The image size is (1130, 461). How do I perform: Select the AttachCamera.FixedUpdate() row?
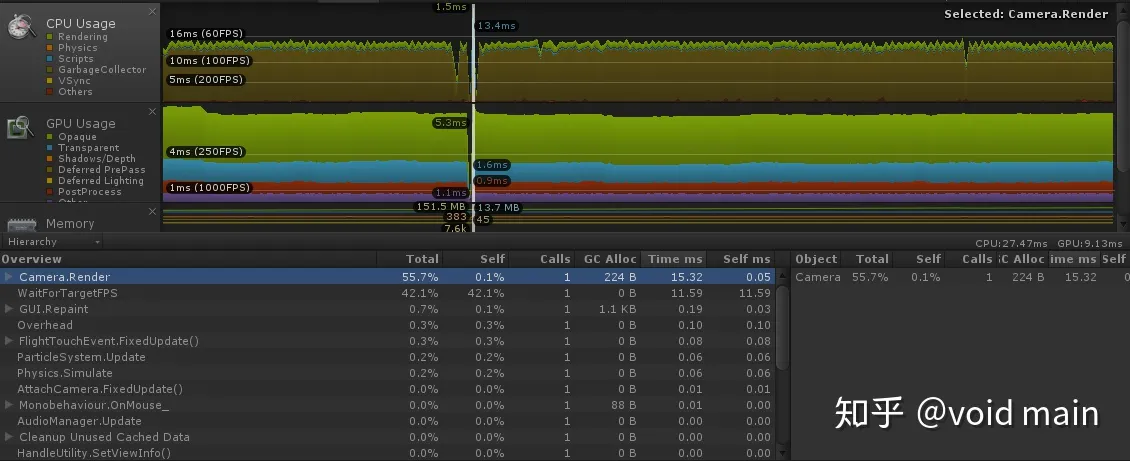pos(388,389)
